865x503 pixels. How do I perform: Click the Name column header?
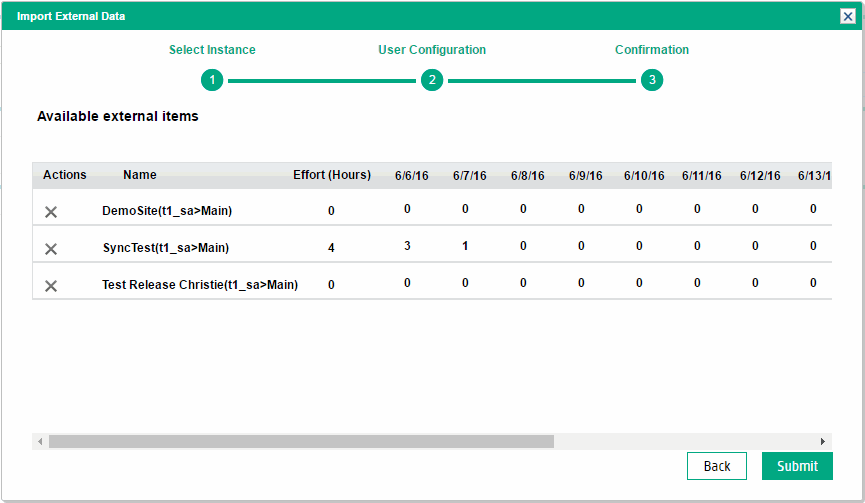coord(140,175)
